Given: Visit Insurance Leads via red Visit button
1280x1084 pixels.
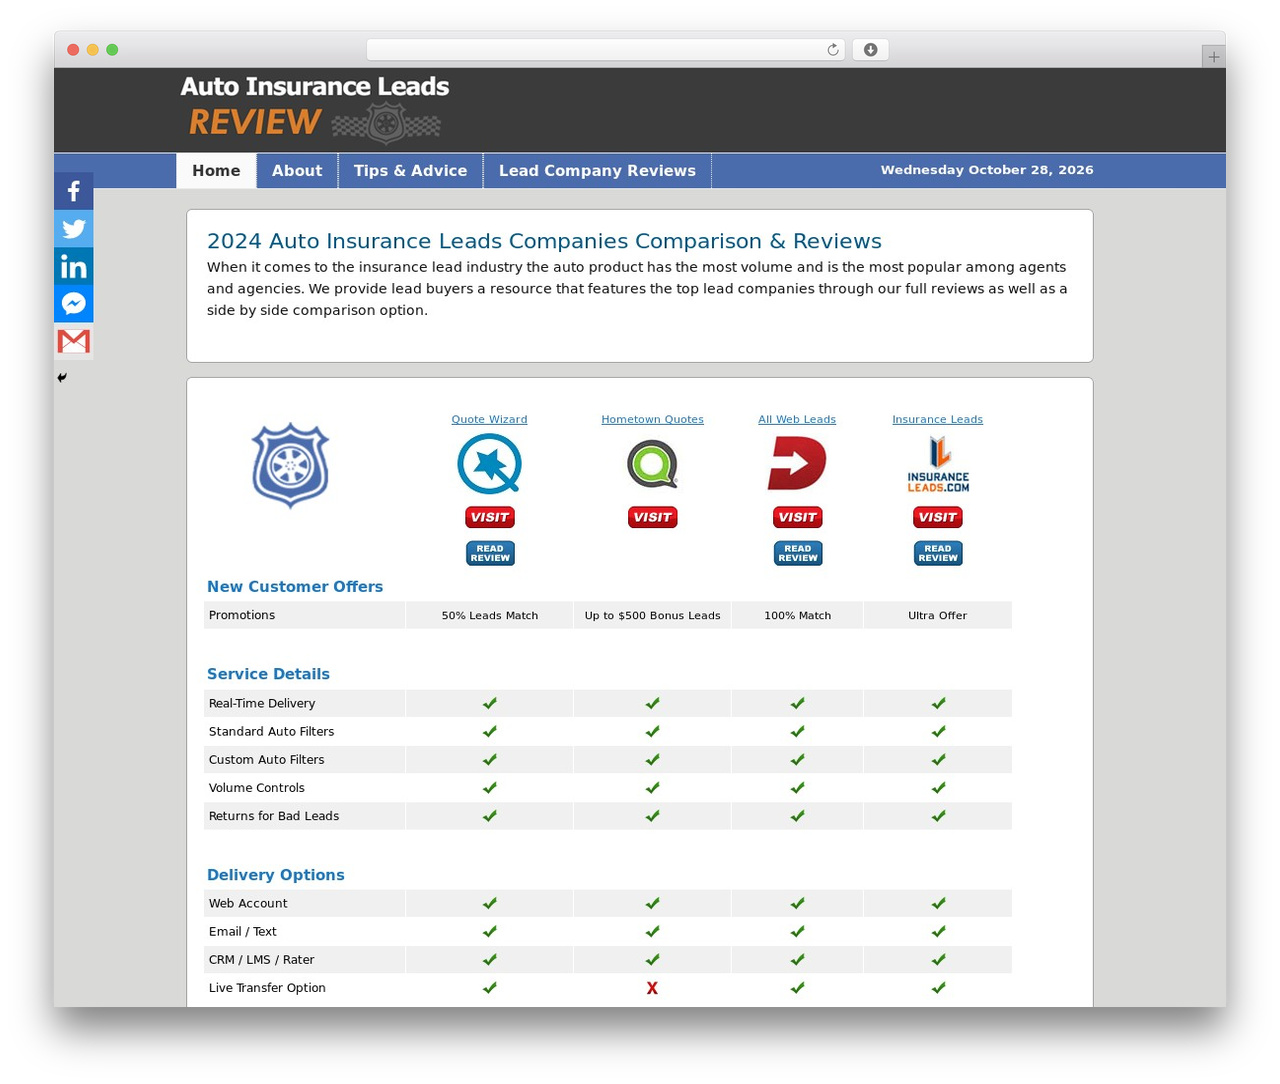Looking at the screenshot, I should [x=938, y=517].
